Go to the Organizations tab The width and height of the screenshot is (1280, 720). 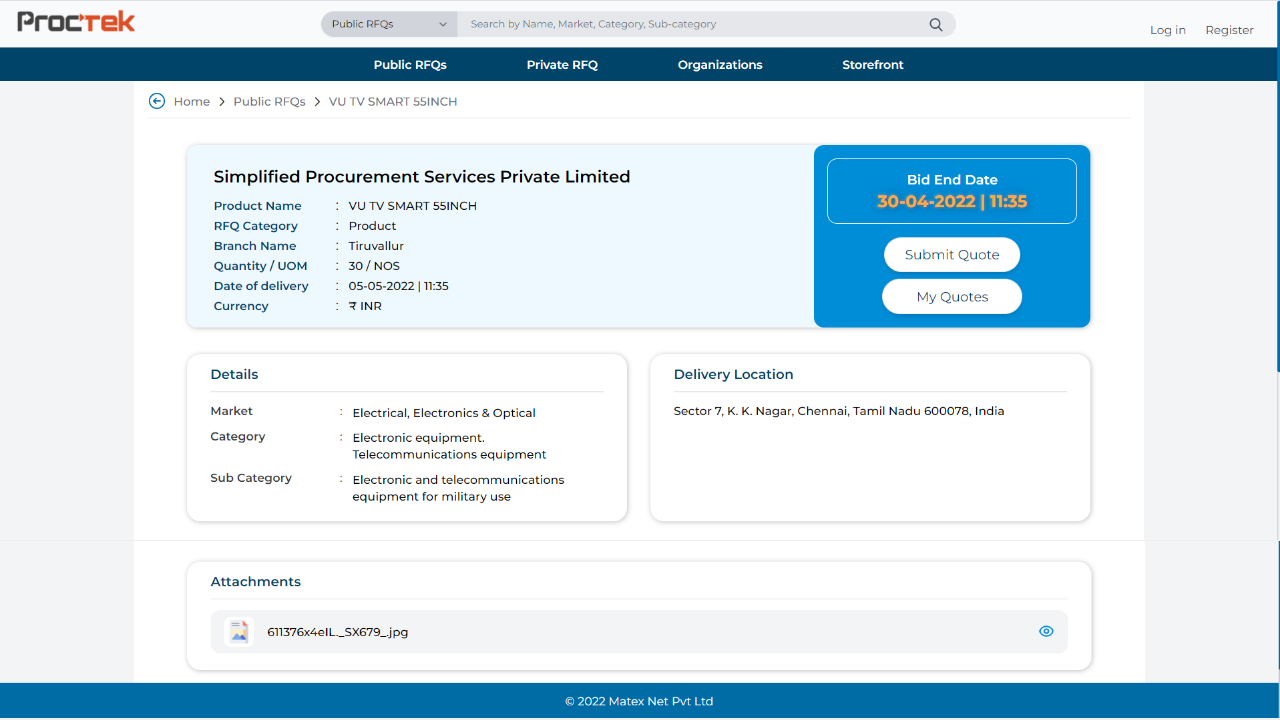(720, 65)
